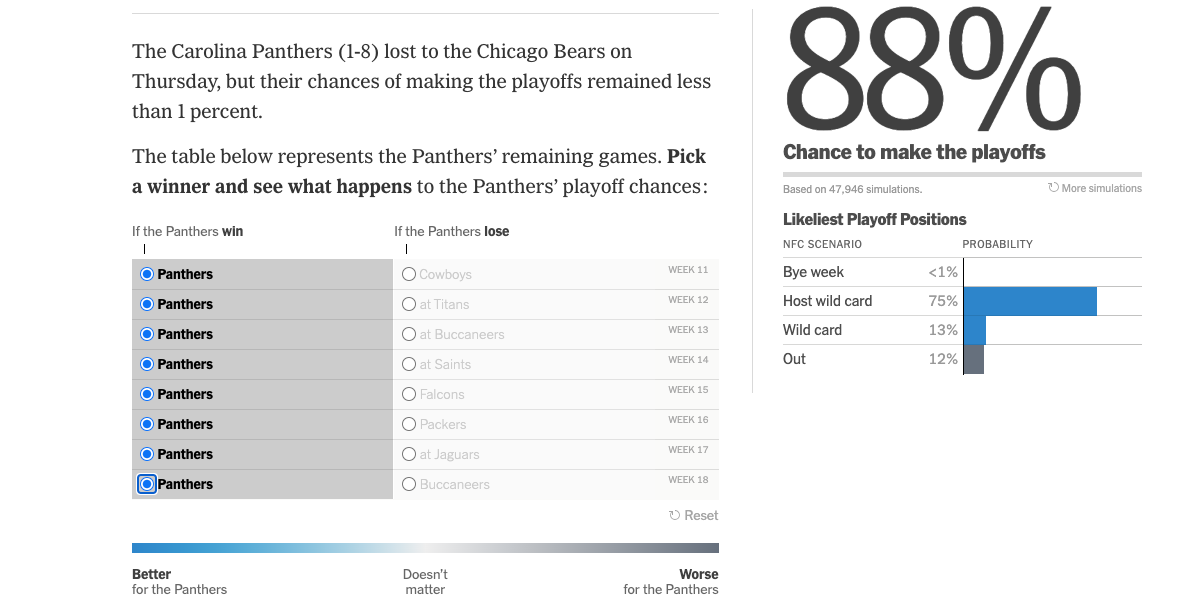Select Panthers to win Week 11
Screen dimensions: 1183x610
(x=147, y=273)
